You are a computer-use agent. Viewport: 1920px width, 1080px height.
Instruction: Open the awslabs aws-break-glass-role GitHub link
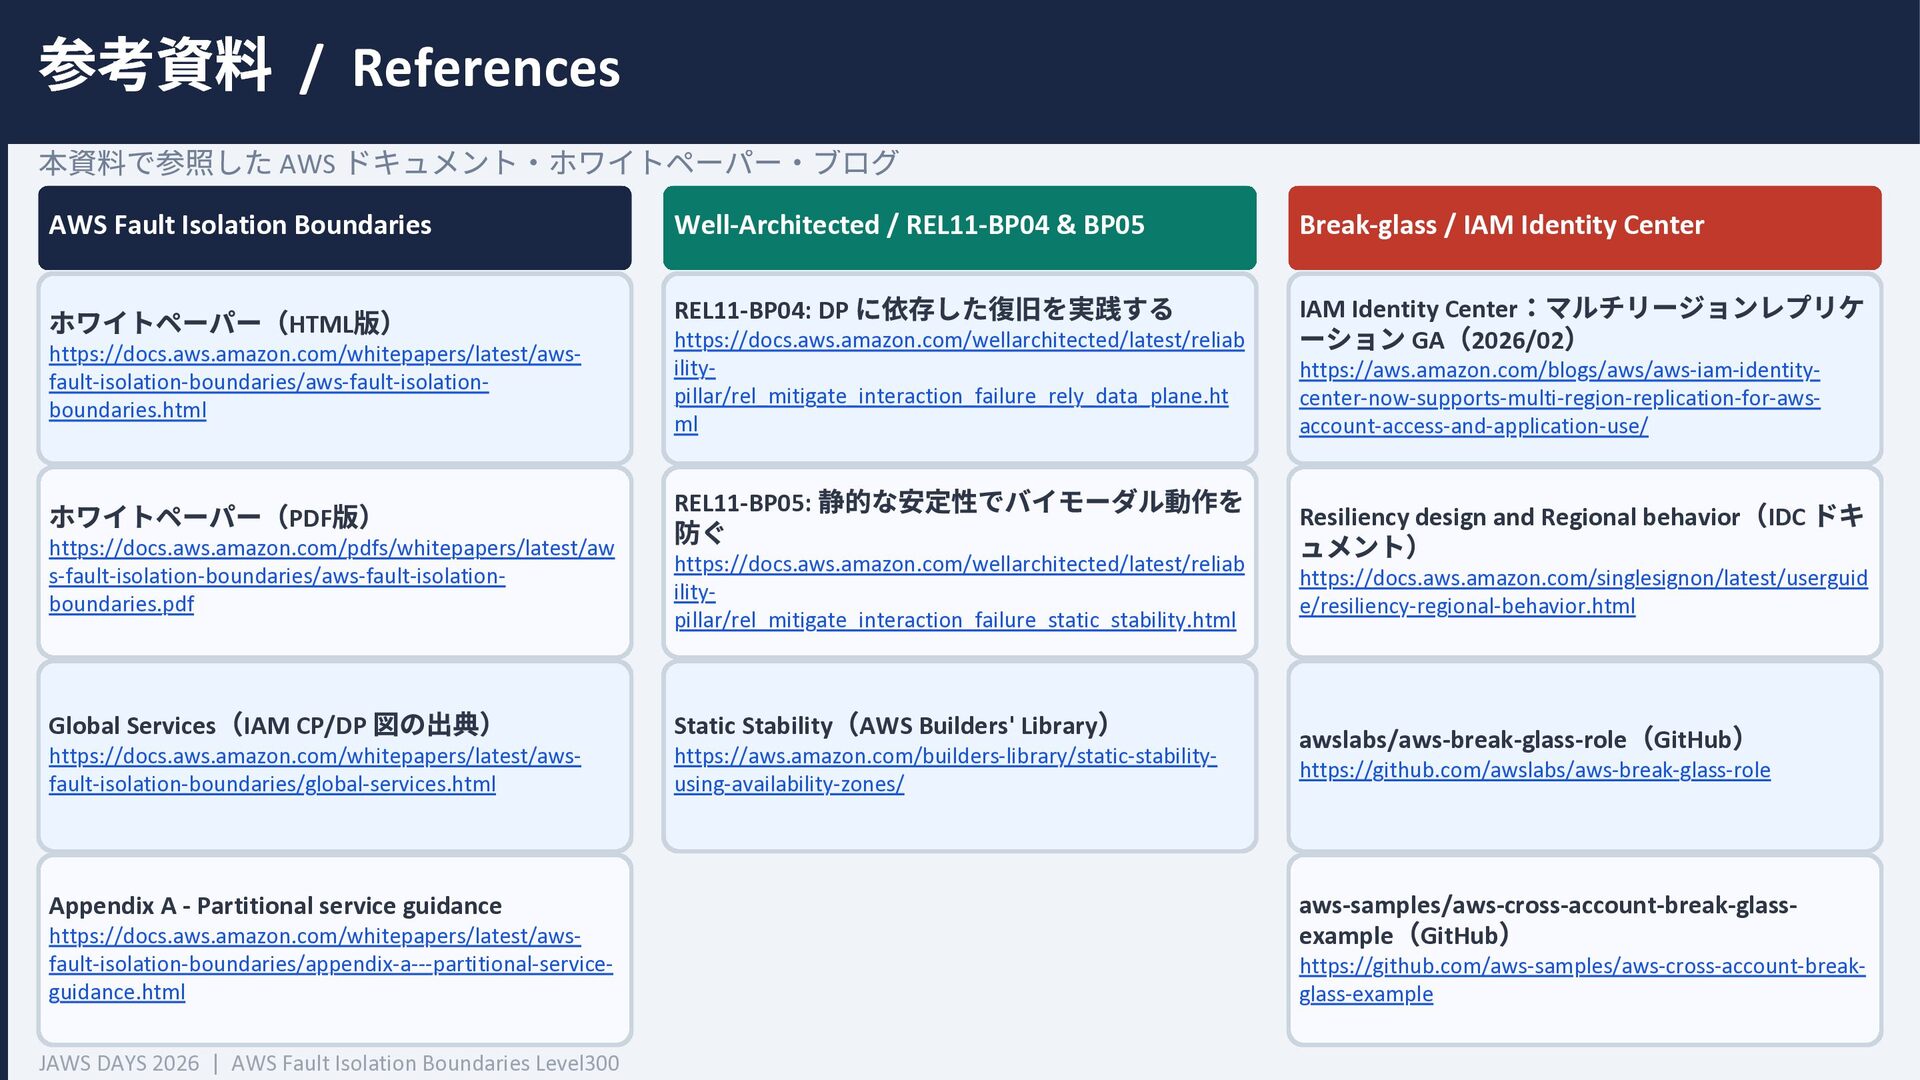pyautogui.click(x=1534, y=770)
